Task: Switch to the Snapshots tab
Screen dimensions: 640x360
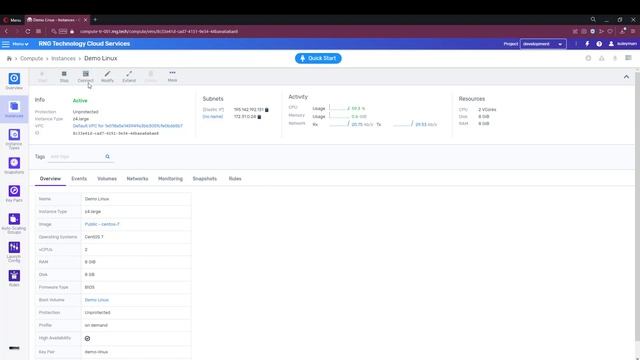Action: click(x=204, y=179)
